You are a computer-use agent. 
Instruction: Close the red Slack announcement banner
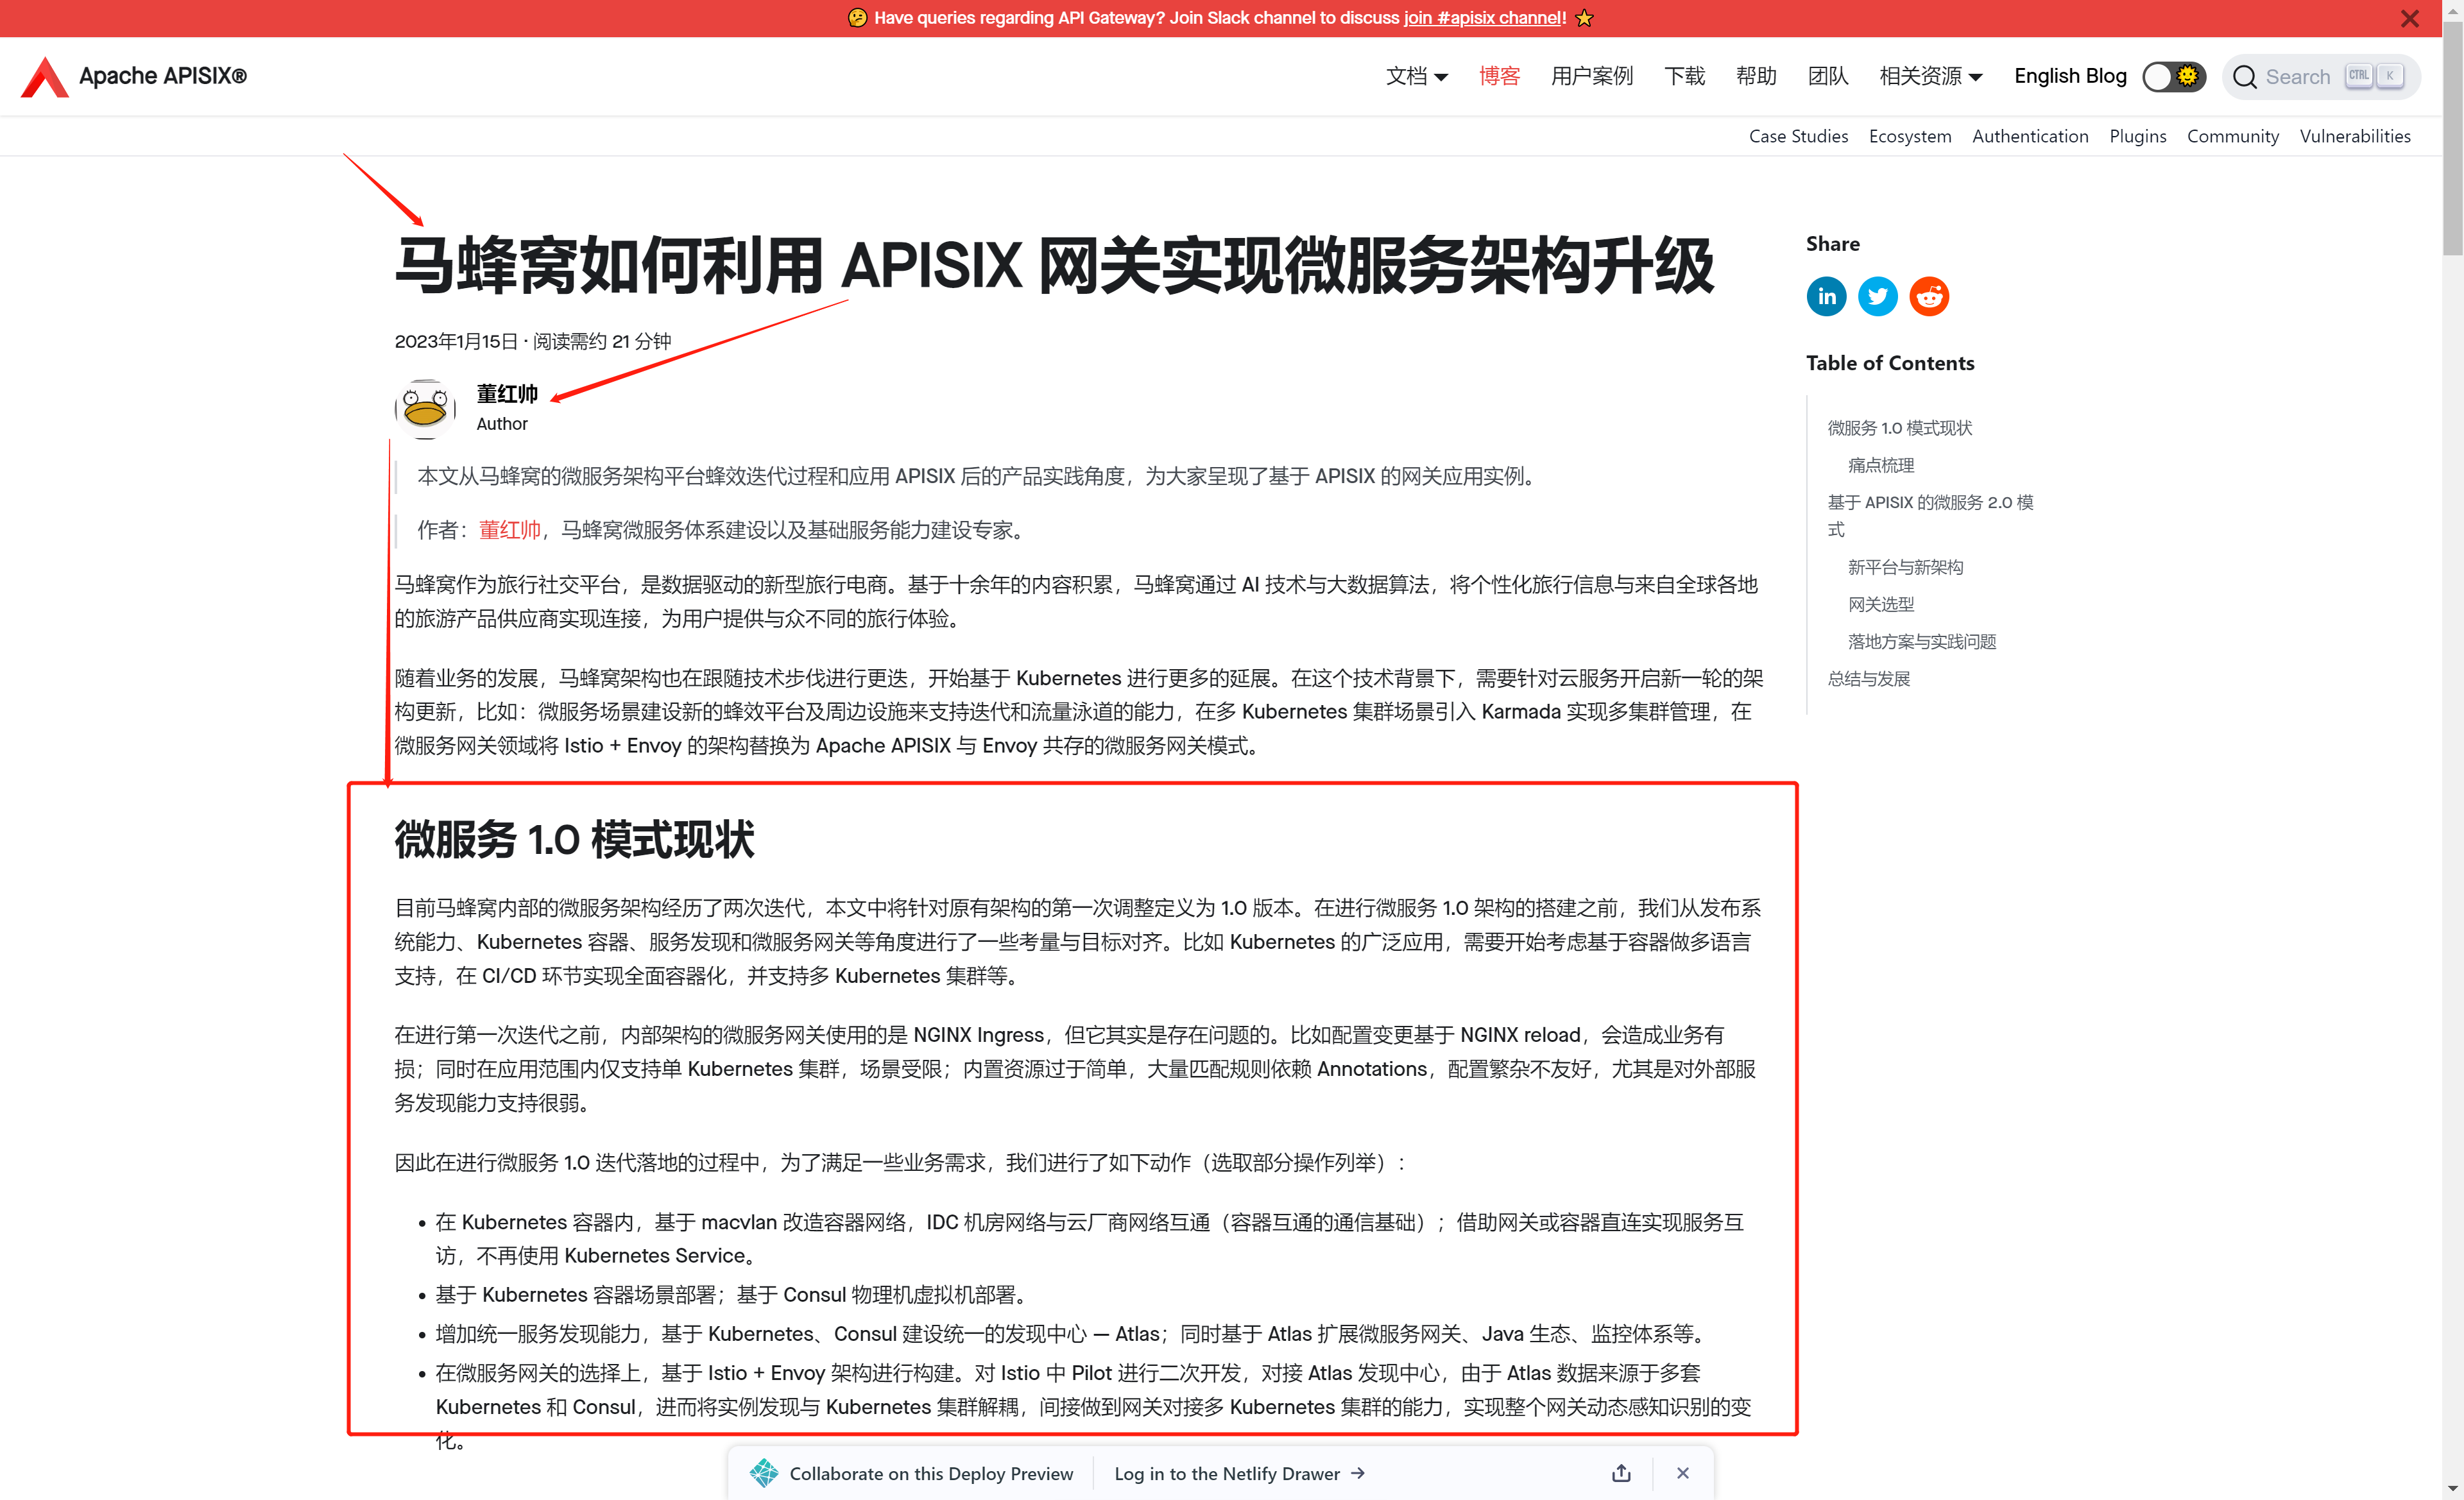point(2410,18)
